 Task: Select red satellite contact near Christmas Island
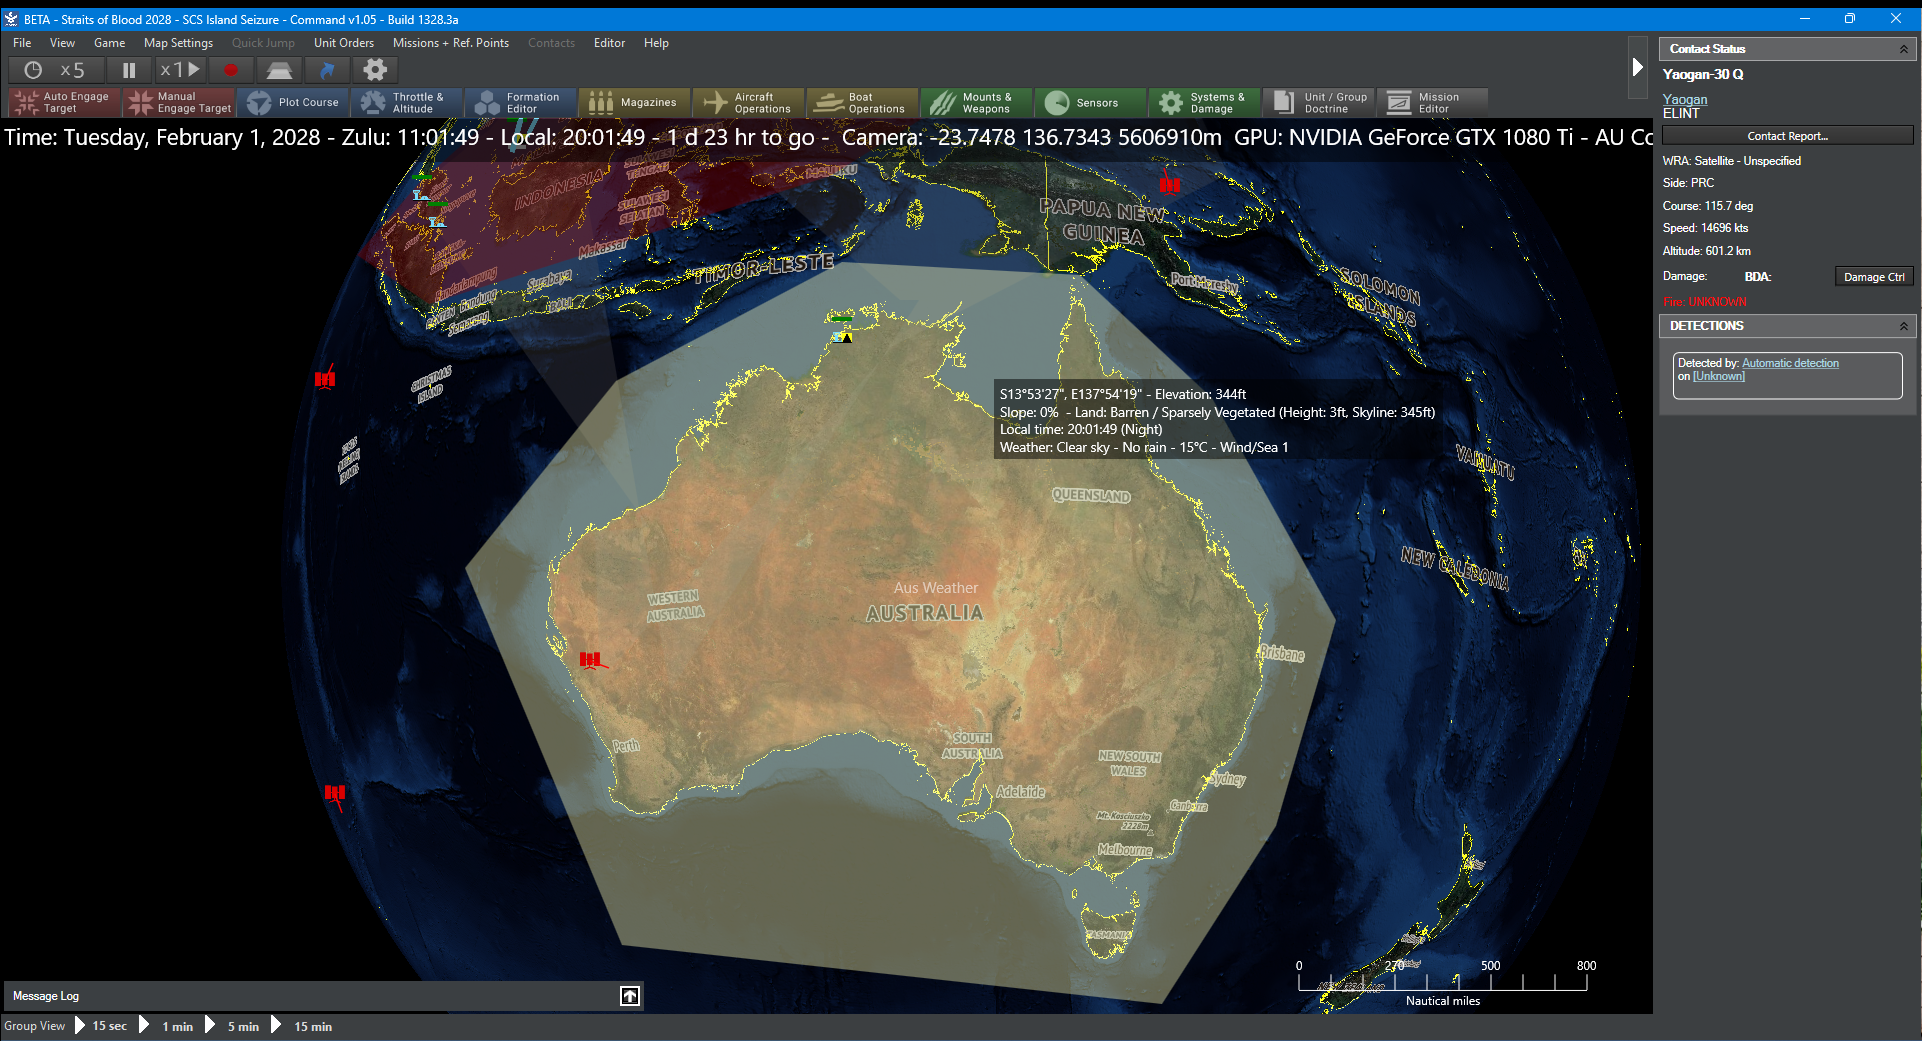click(325, 378)
